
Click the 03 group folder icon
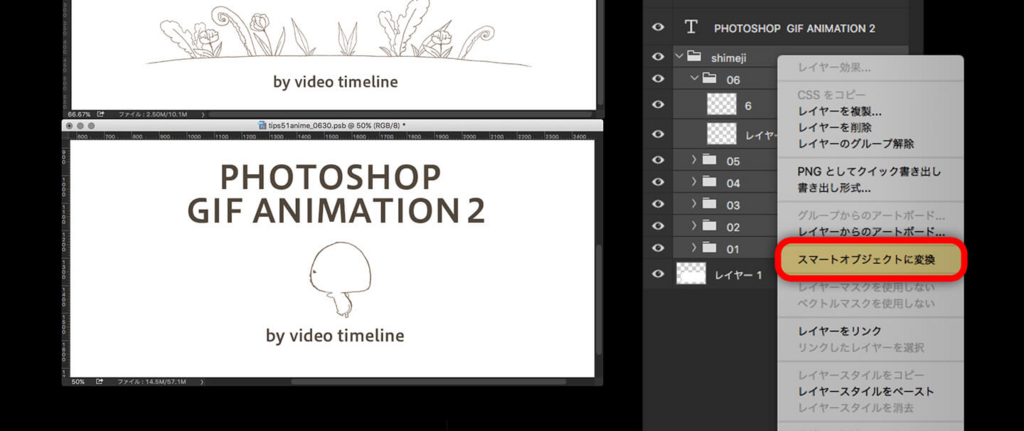709,204
